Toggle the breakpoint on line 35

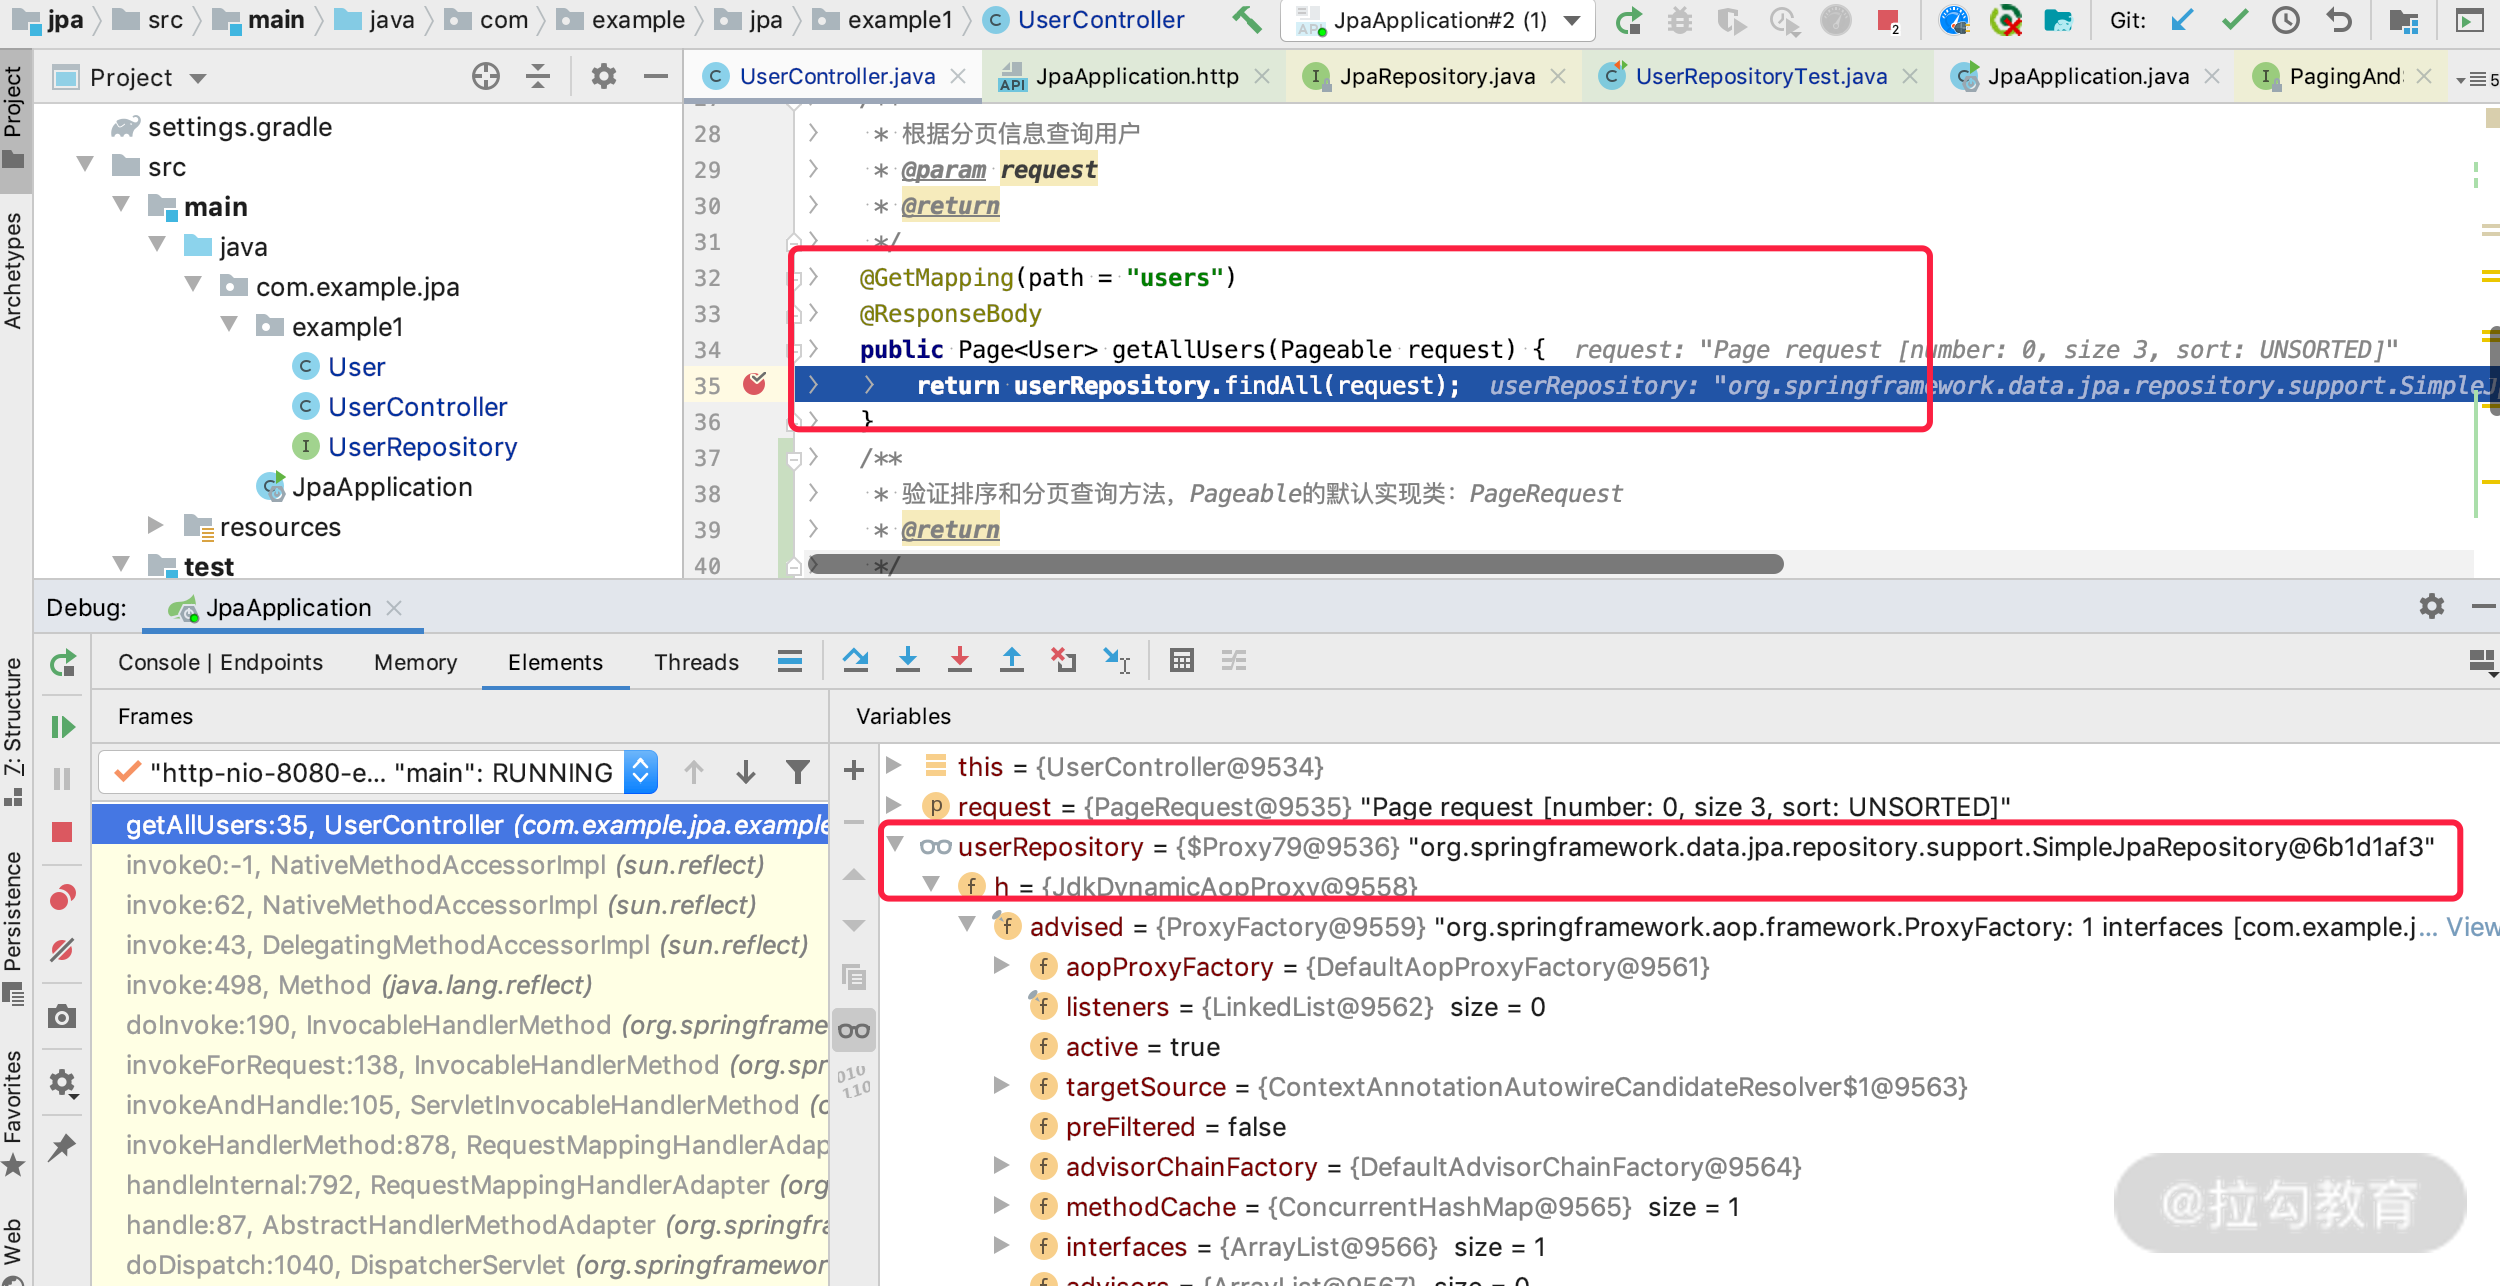(754, 384)
